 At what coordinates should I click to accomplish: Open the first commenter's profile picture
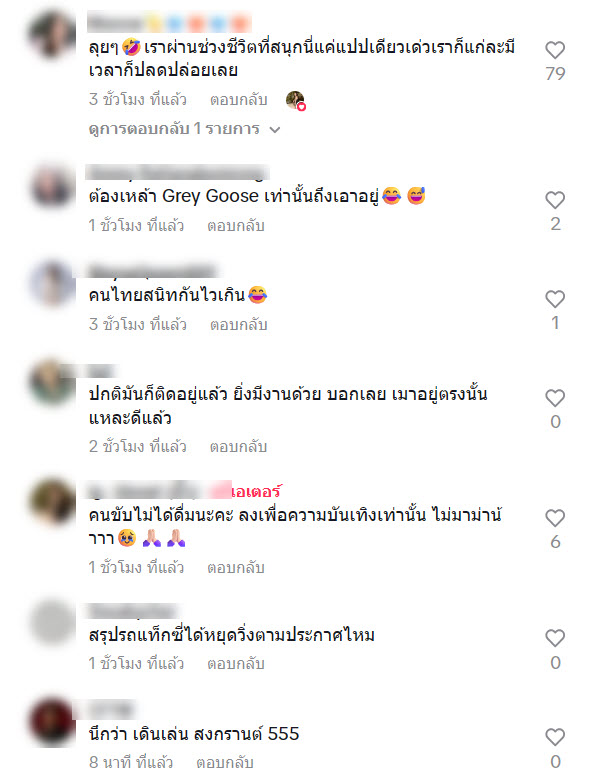point(51,35)
